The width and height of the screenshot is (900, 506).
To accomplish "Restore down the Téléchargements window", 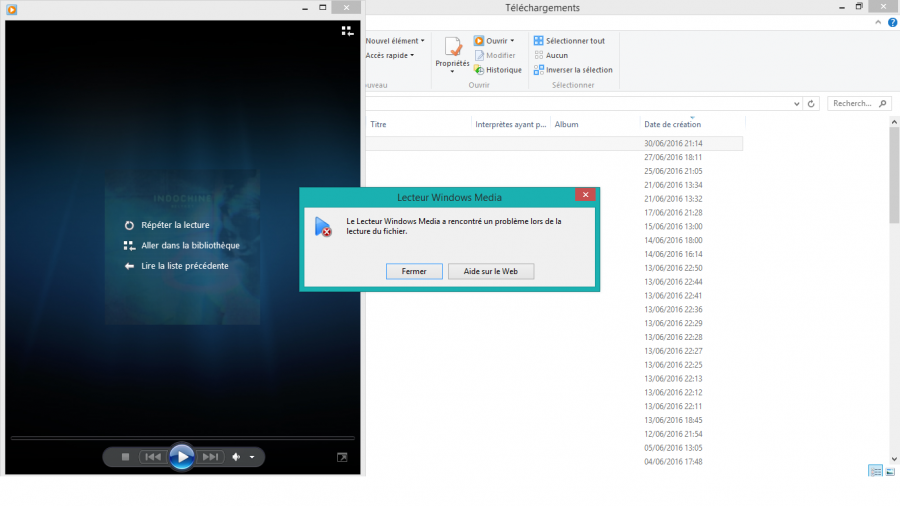I will pos(859,6).
